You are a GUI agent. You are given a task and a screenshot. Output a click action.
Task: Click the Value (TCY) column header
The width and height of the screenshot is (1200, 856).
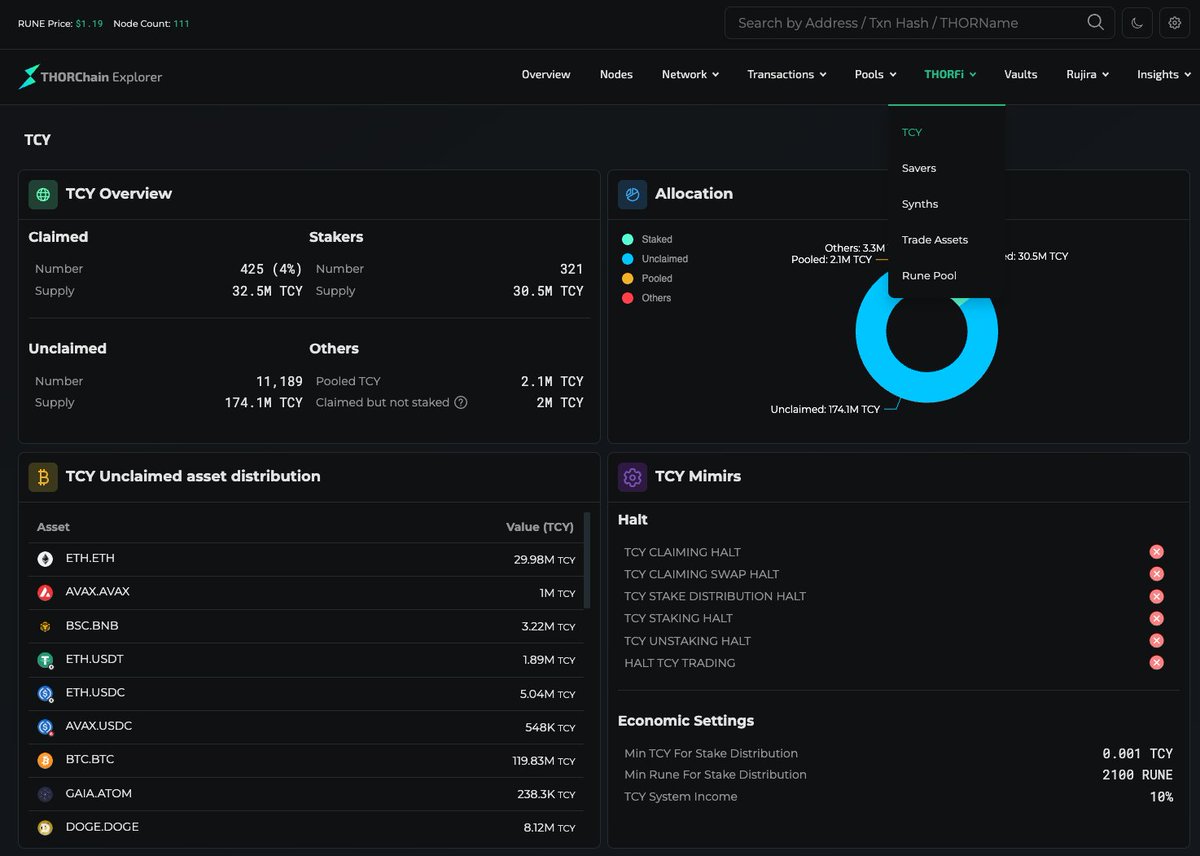[x=540, y=527]
